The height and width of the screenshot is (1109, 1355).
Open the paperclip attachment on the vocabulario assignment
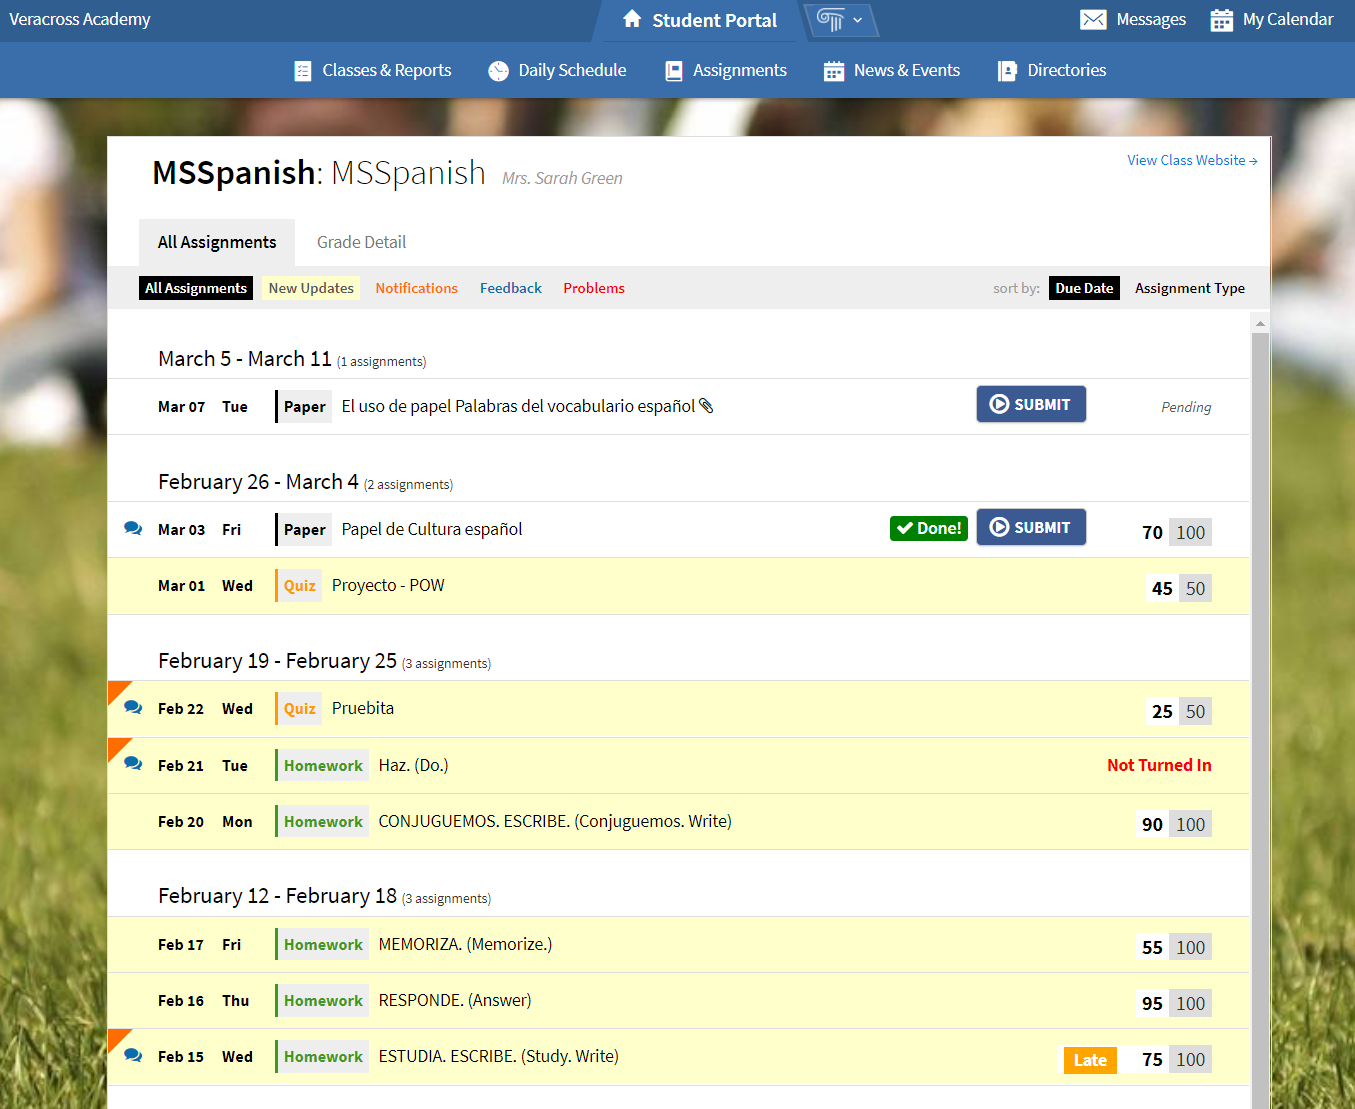(x=708, y=405)
